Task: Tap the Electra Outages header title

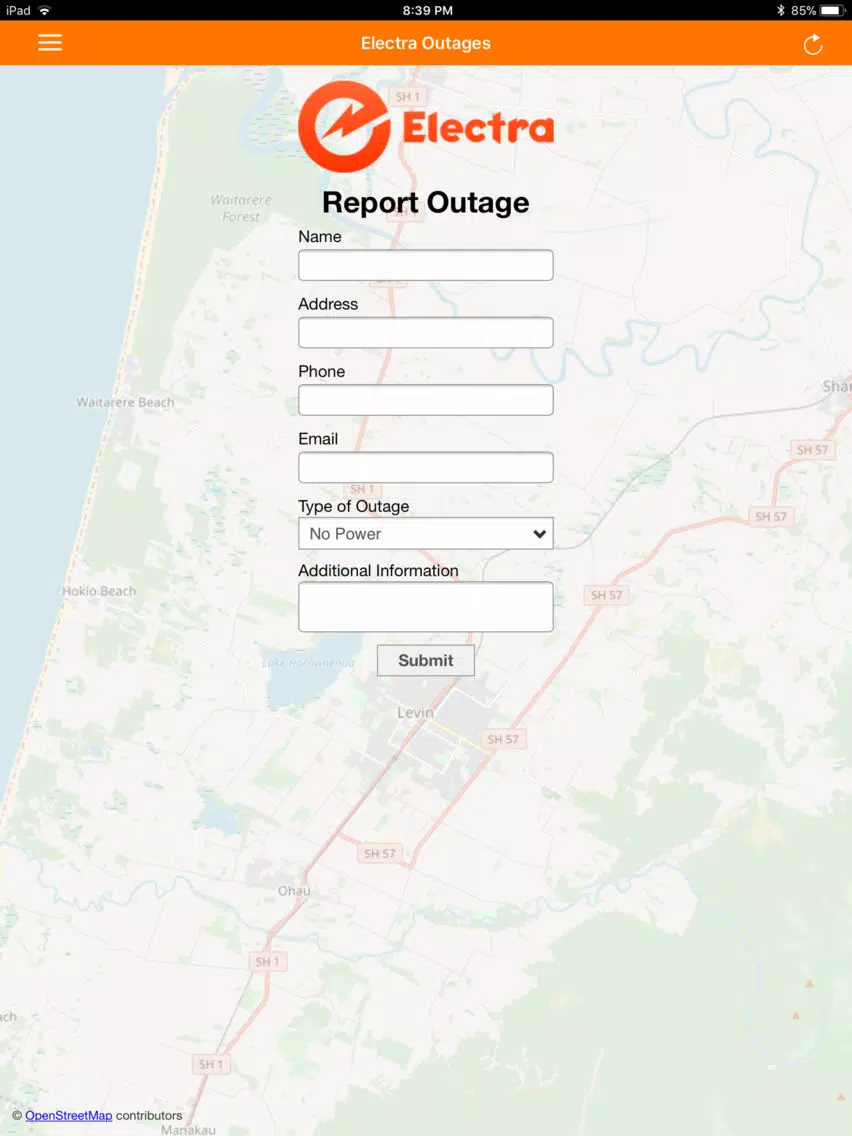Action: point(426,43)
